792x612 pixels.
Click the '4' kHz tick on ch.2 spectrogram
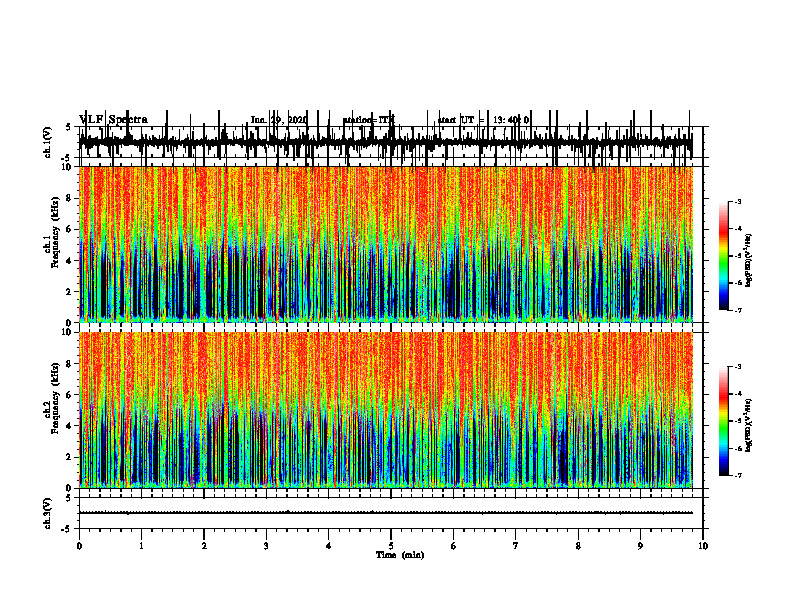(70, 426)
